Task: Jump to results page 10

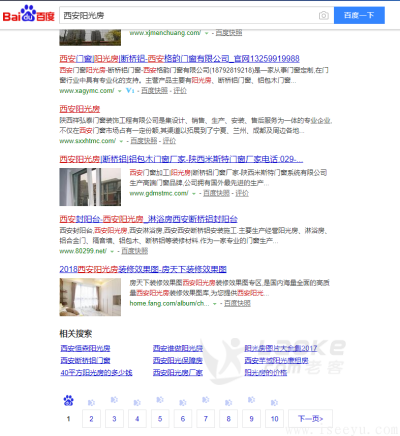Action: (x=274, y=419)
